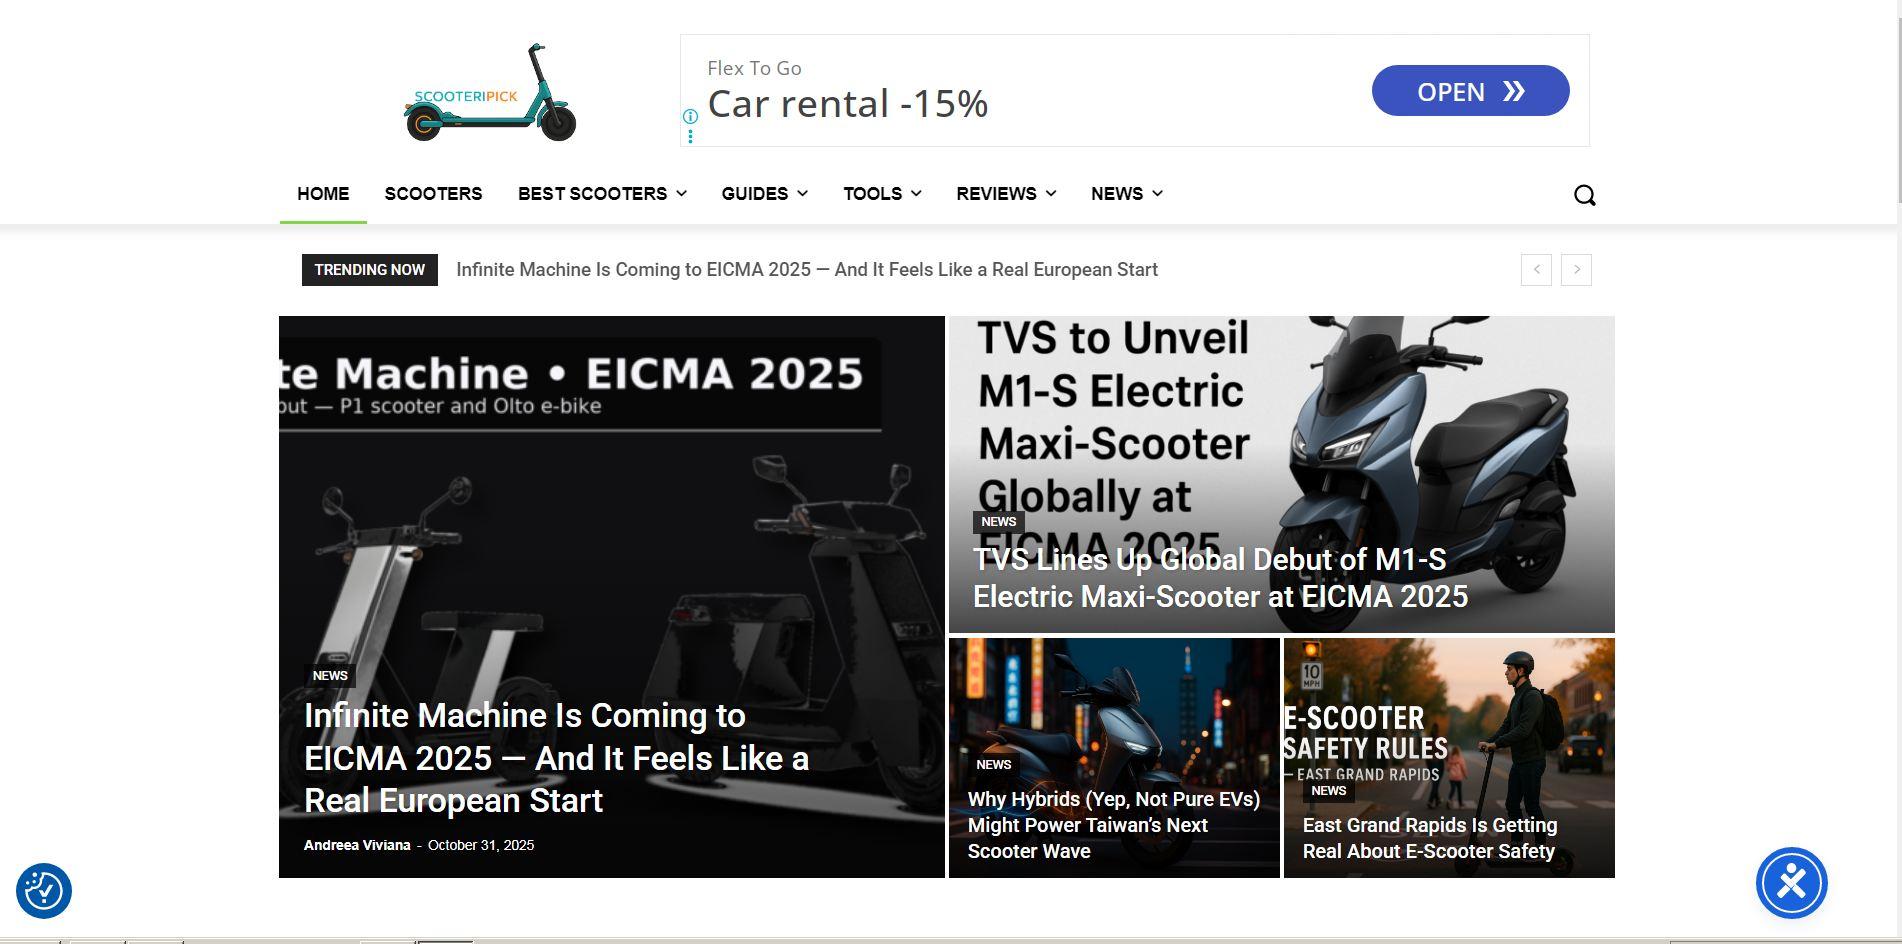The image size is (1902, 944).
Task: Open the accessibility widget button
Action: [x=1791, y=883]
